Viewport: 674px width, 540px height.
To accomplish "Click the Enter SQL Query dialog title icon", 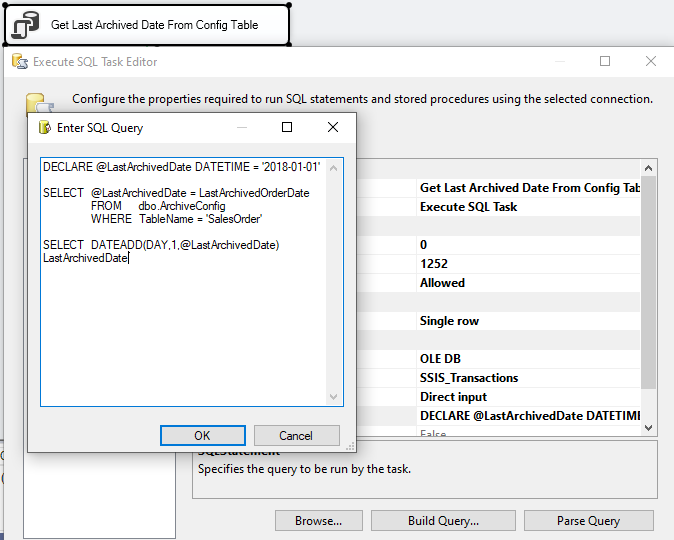I will coord(45,128).
